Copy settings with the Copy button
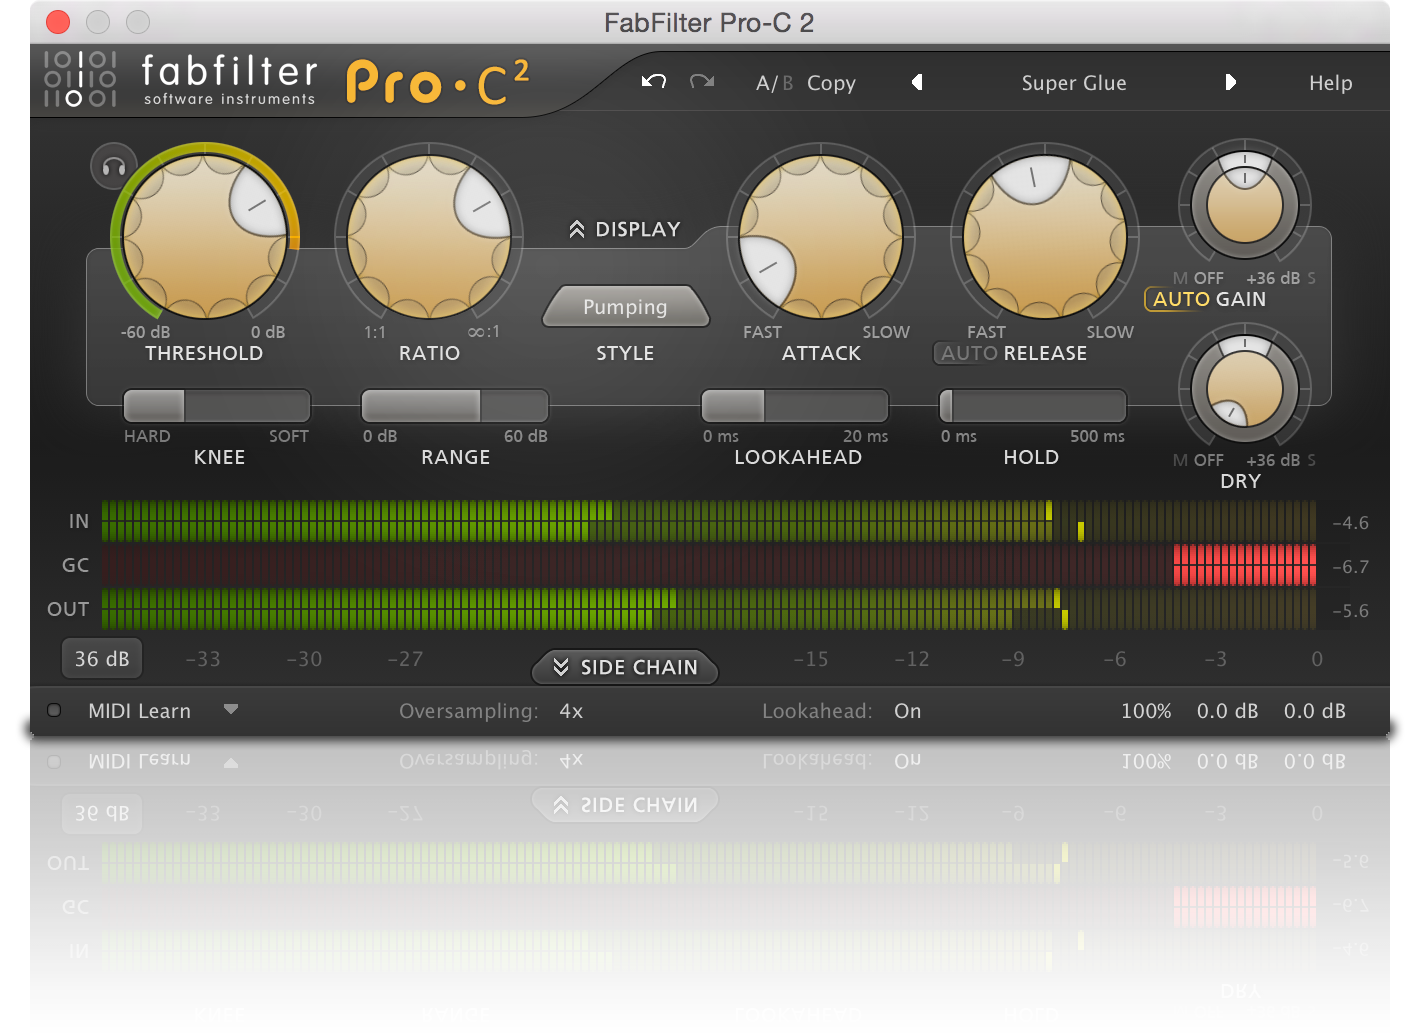 click(x=831, y=84)
